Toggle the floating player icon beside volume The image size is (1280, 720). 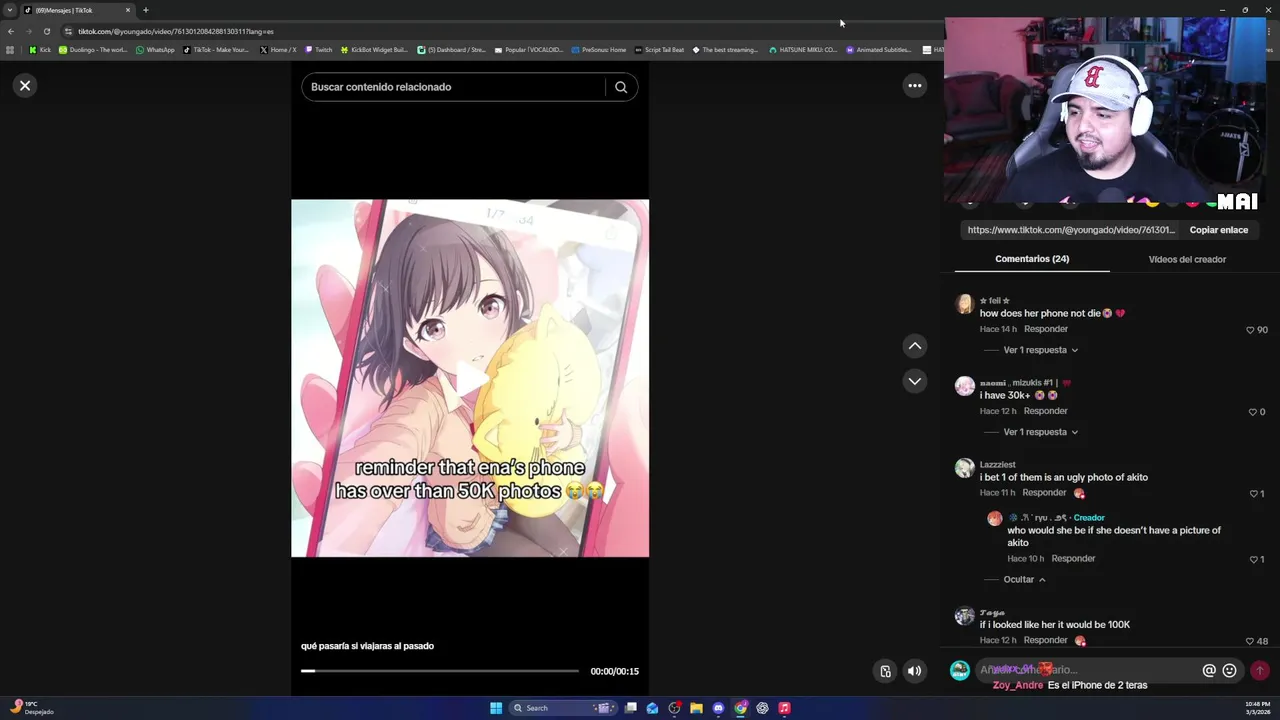tap(885, 671)
